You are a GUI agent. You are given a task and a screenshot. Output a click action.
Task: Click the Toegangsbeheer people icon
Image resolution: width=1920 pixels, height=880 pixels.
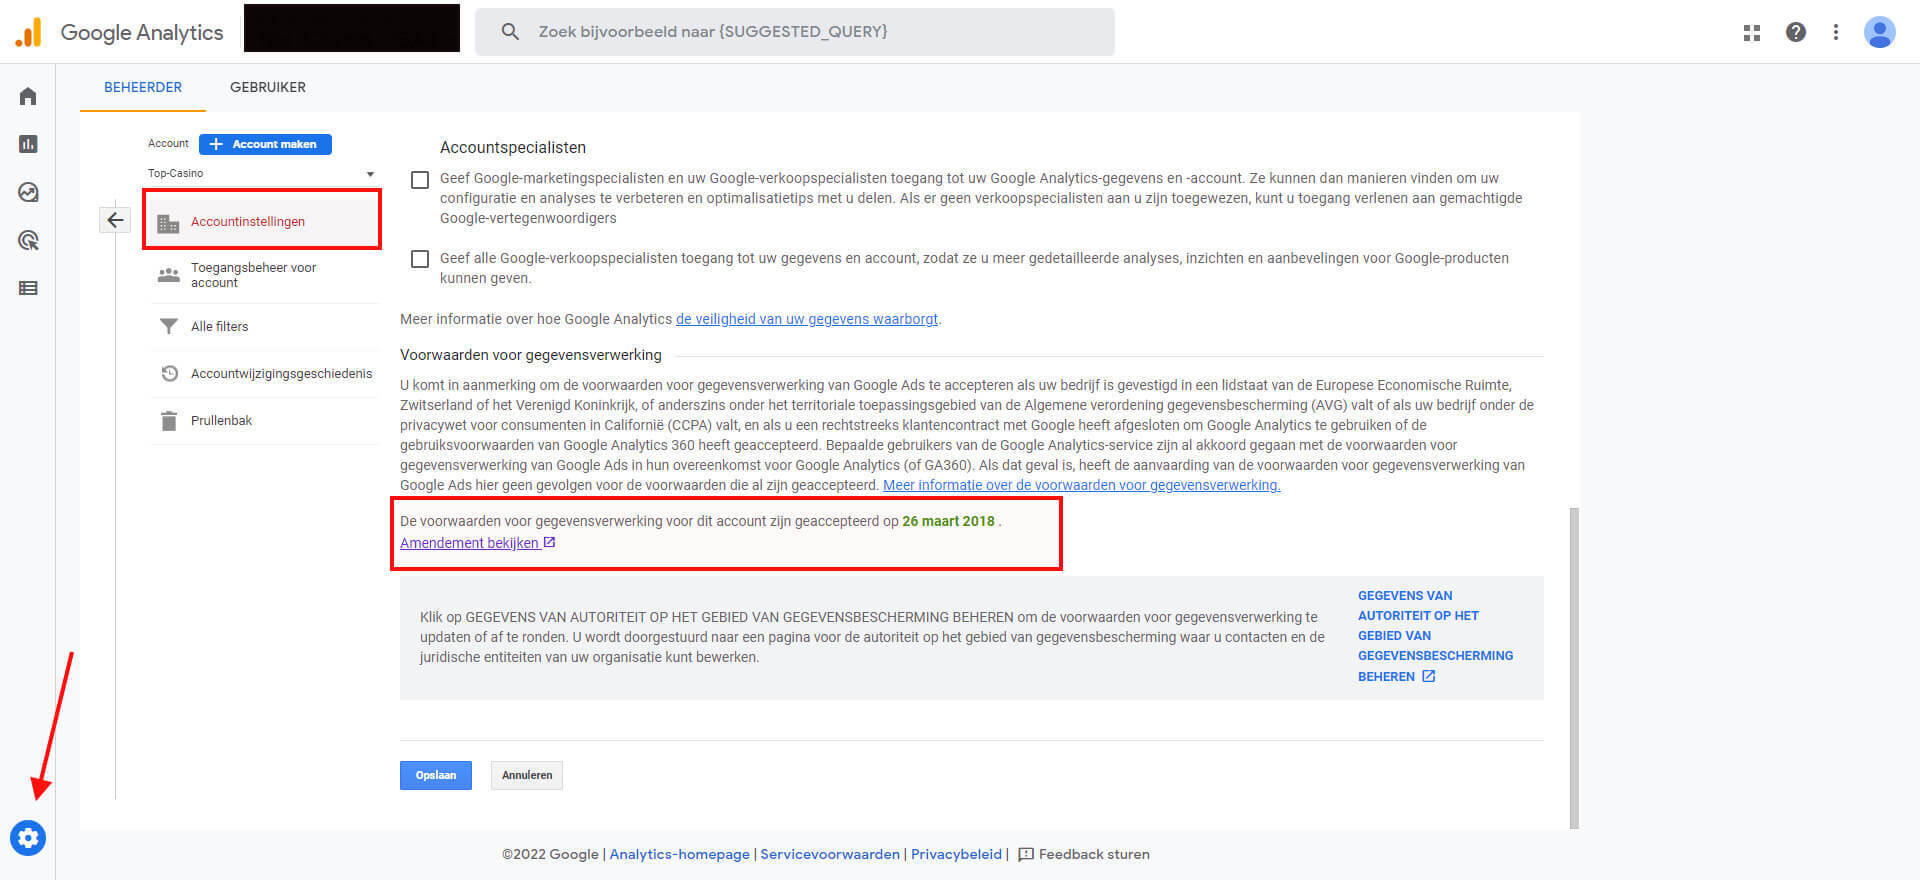tap(169, 275)
